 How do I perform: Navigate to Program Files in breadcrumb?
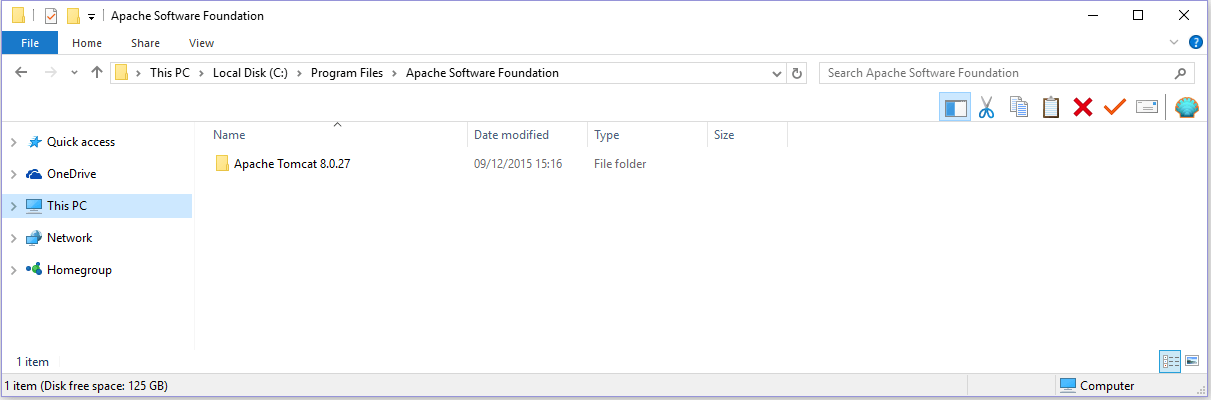coord(347,73)
